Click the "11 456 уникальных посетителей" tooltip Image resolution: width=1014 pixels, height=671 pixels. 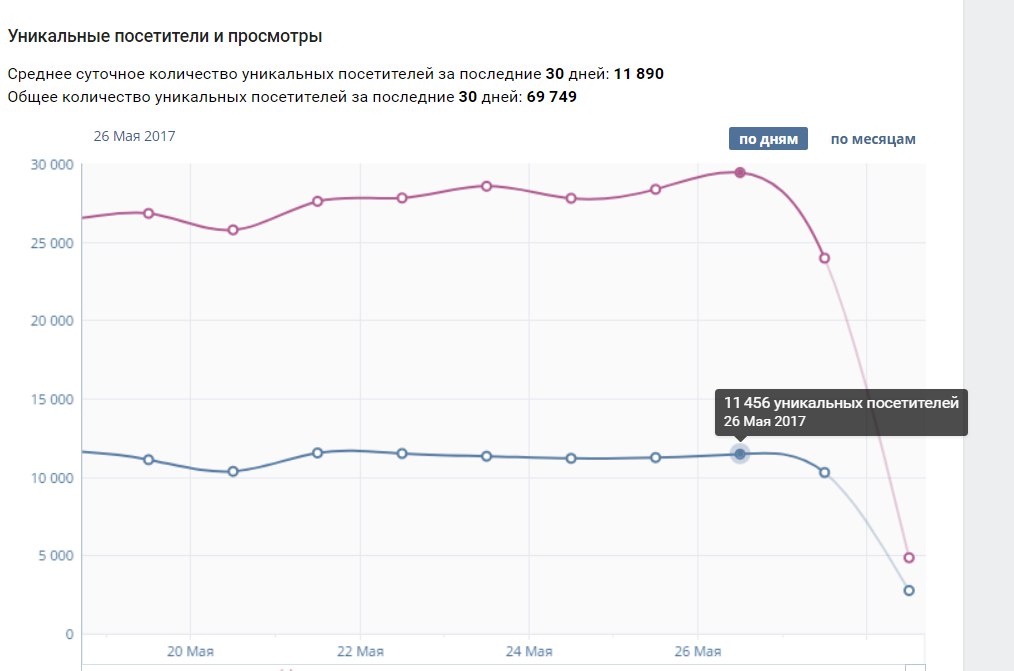click(841, 411)
